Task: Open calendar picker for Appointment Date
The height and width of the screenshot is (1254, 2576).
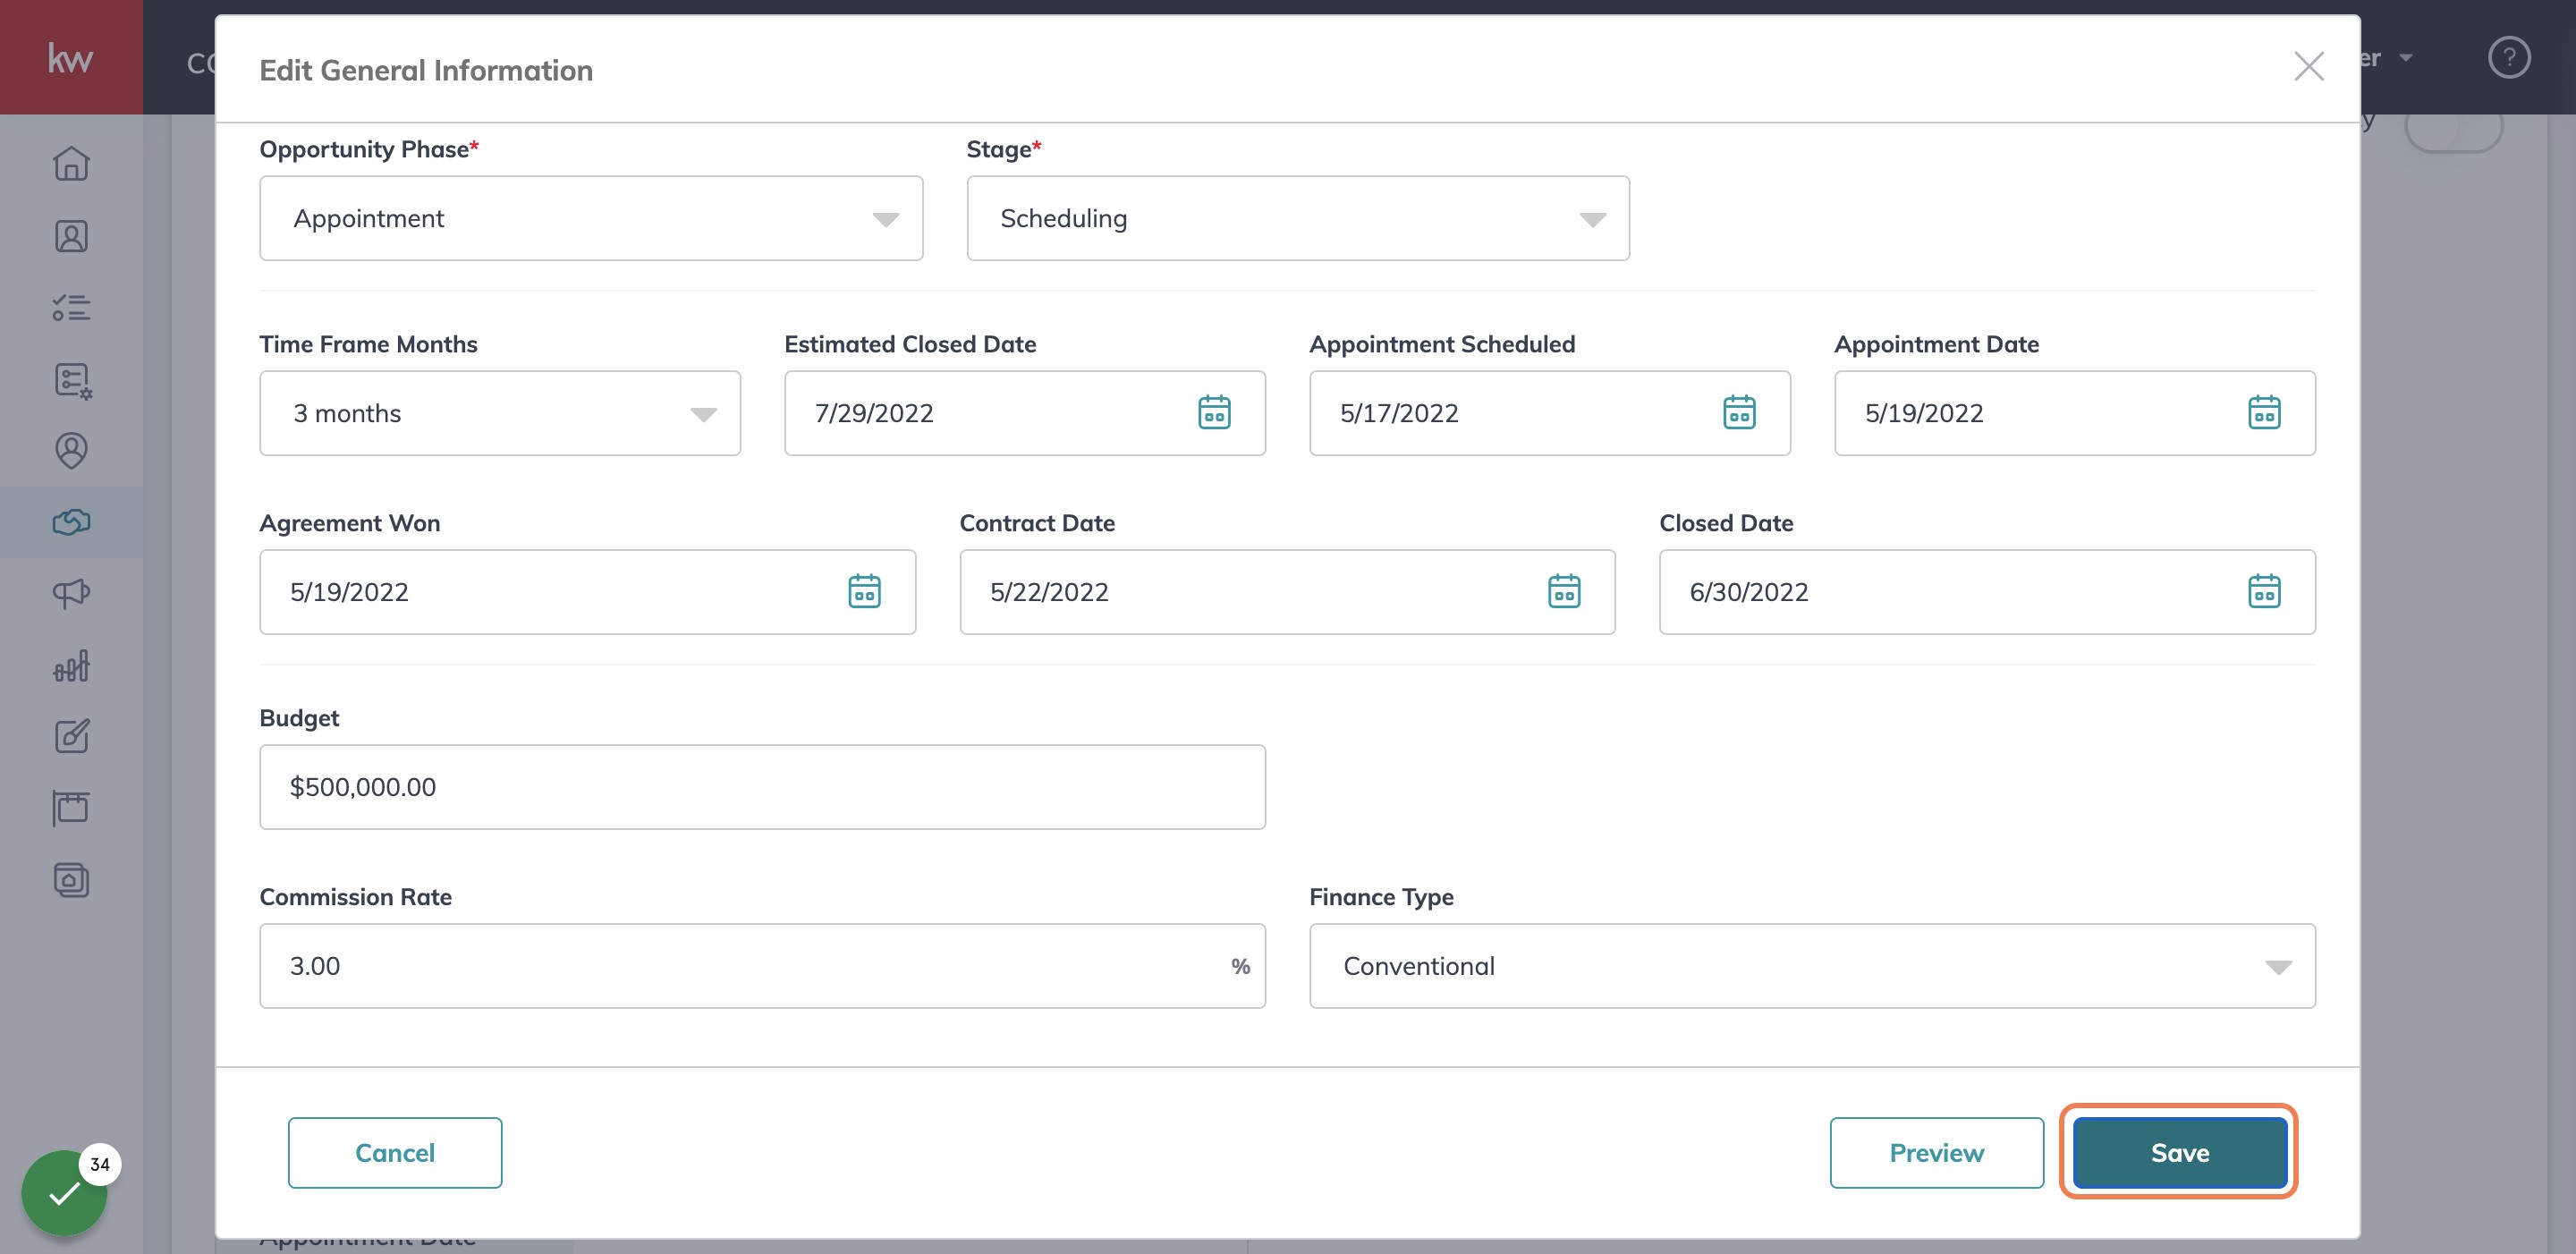Action: pyautogui.click(x=2264, y=413)
